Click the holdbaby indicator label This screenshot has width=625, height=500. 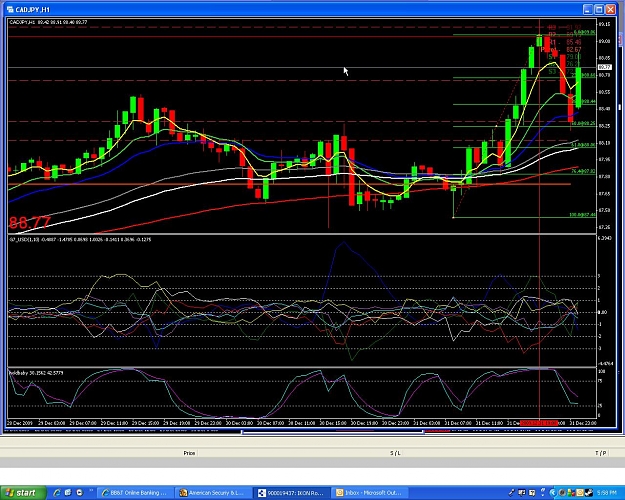36,373
